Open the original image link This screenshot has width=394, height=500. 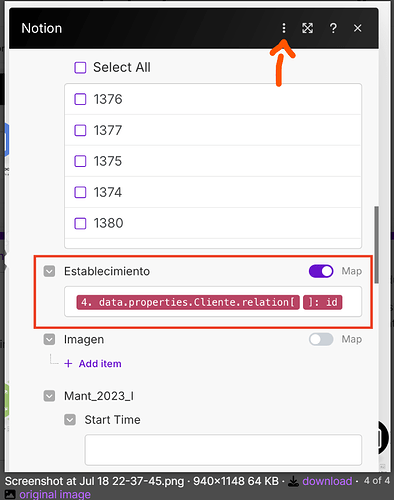point(55,494)
